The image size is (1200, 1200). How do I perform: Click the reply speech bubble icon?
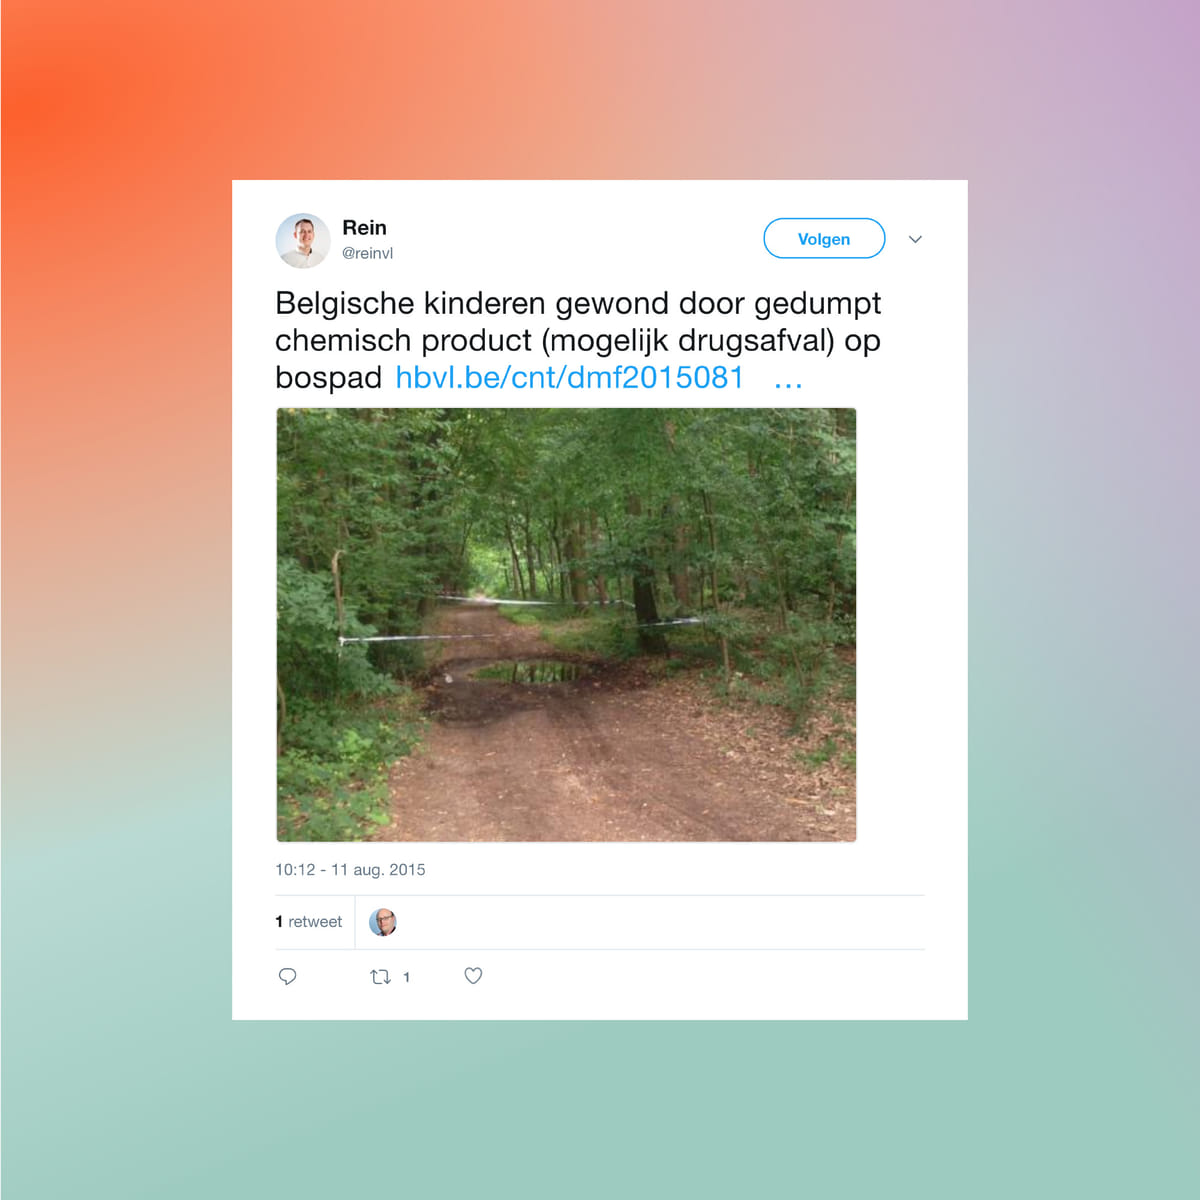[287, 976]
